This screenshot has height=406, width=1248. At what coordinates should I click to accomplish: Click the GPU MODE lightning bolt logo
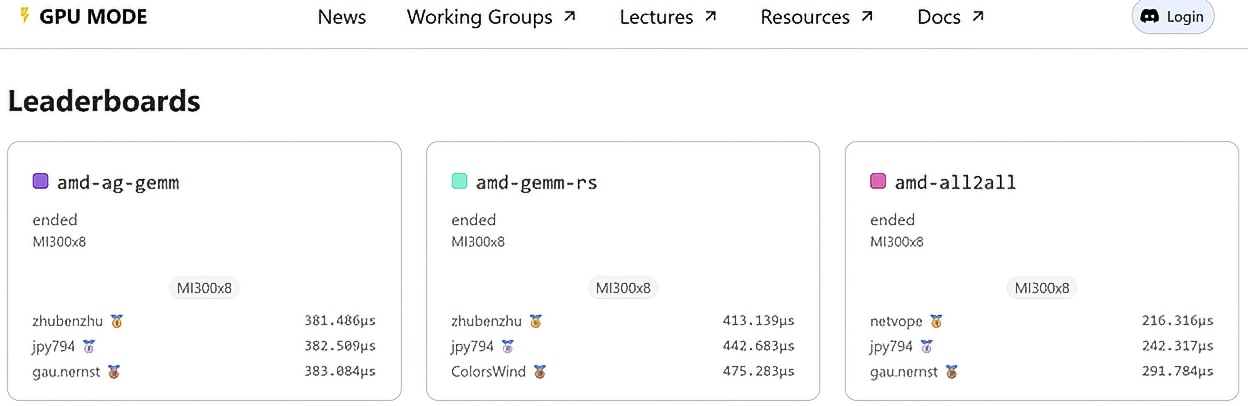[x=24, y=16]
